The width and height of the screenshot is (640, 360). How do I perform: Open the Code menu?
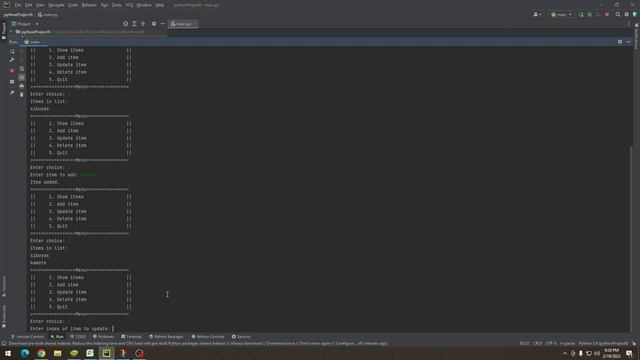73,5
